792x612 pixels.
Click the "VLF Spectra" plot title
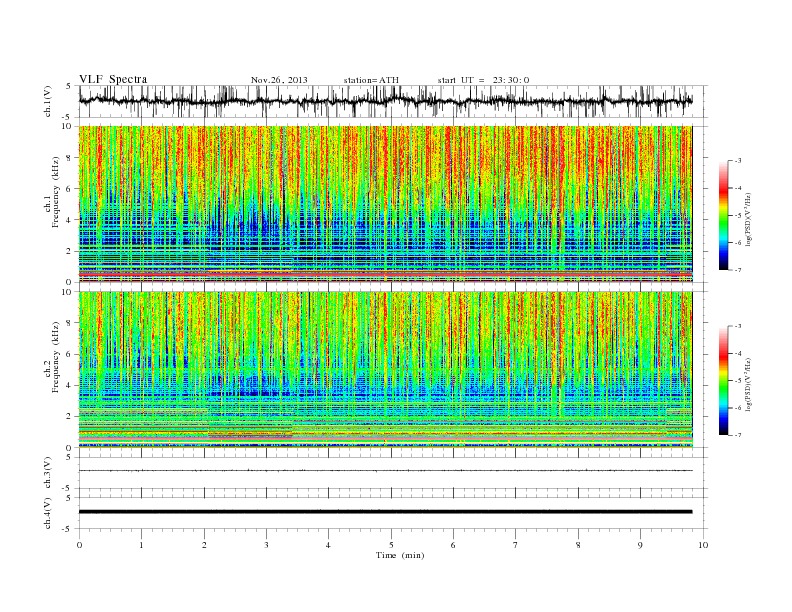113,79
